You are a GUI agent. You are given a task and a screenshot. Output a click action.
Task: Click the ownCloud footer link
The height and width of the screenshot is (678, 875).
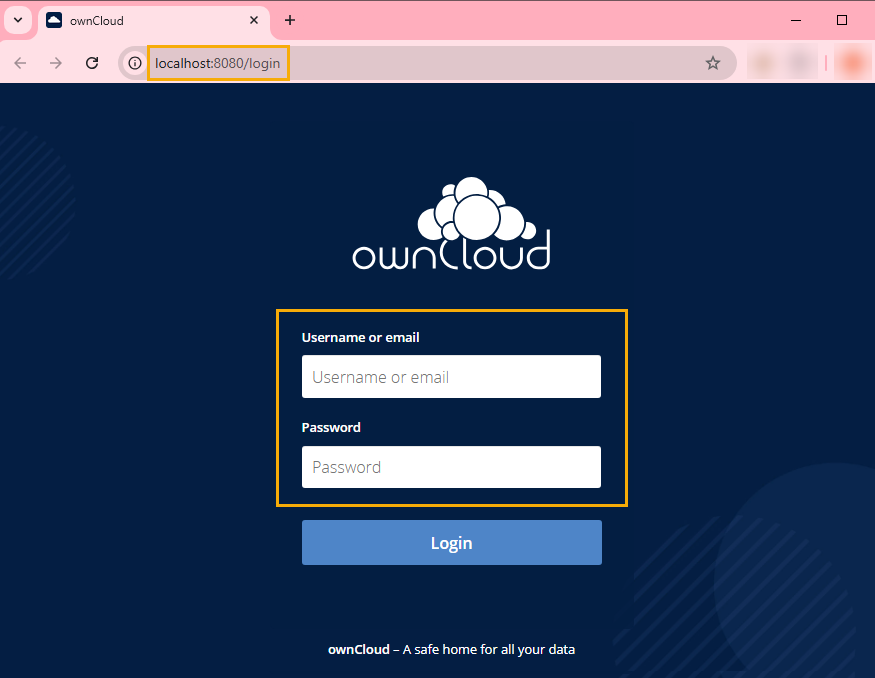(x=359, y=650)
